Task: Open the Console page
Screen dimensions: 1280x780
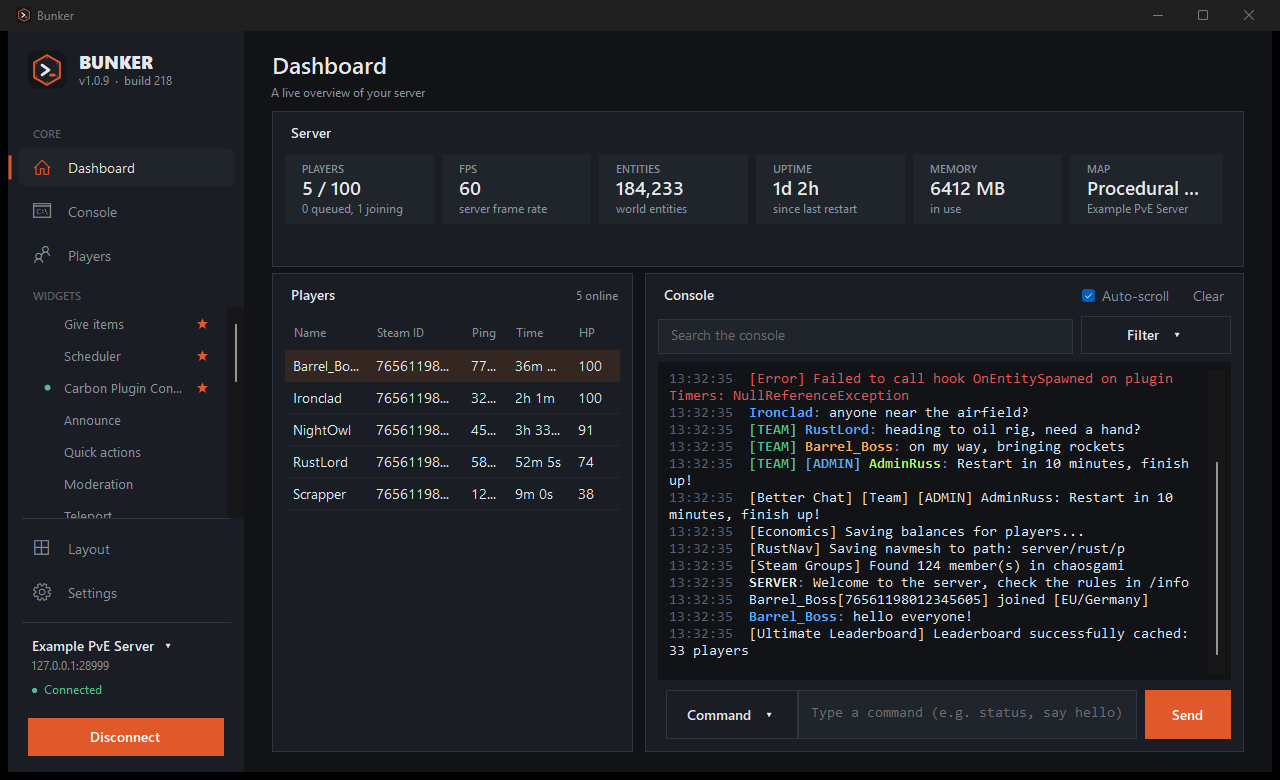Action: [x=126, y=212]
